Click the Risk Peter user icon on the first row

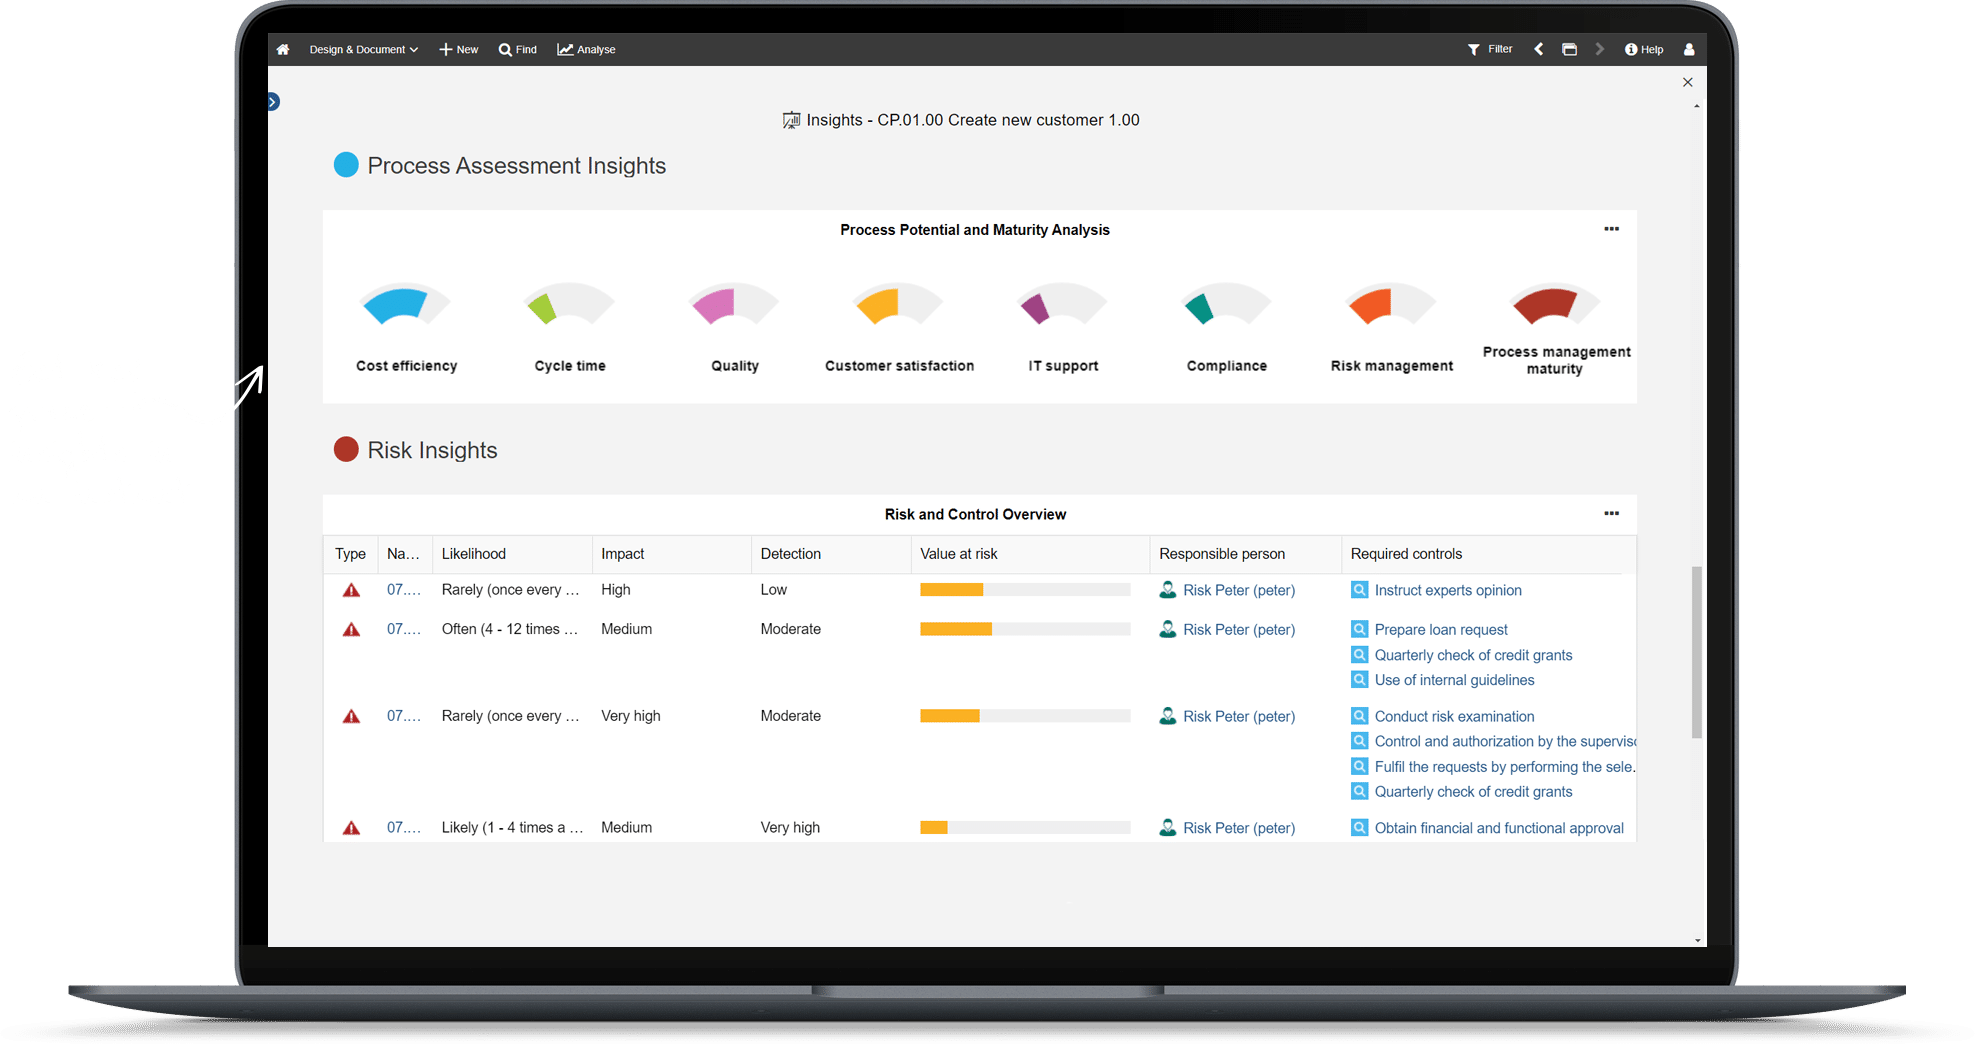pyautogui.click(x=1168, y=590)
